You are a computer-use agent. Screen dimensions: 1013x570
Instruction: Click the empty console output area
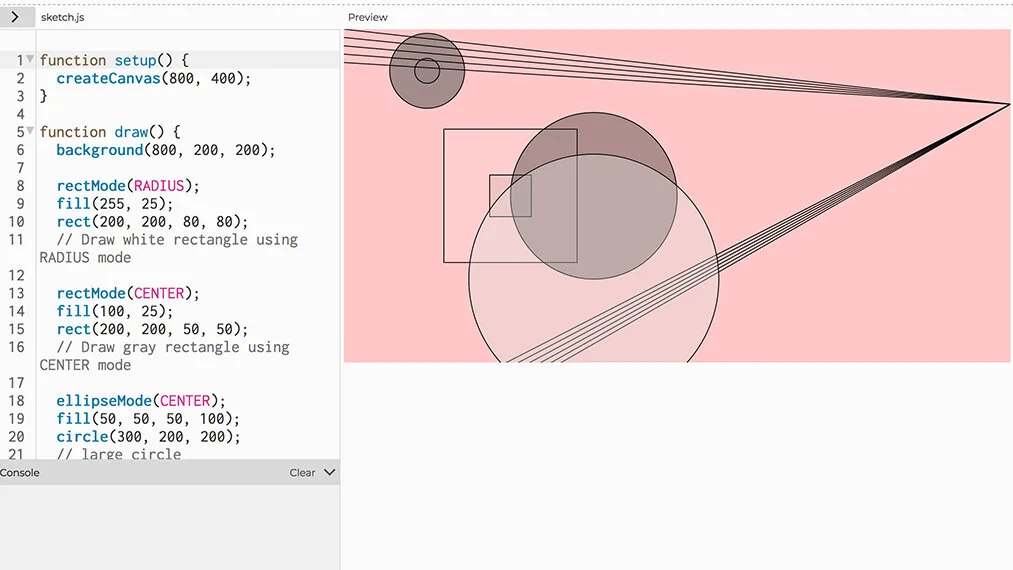[169, 527]
